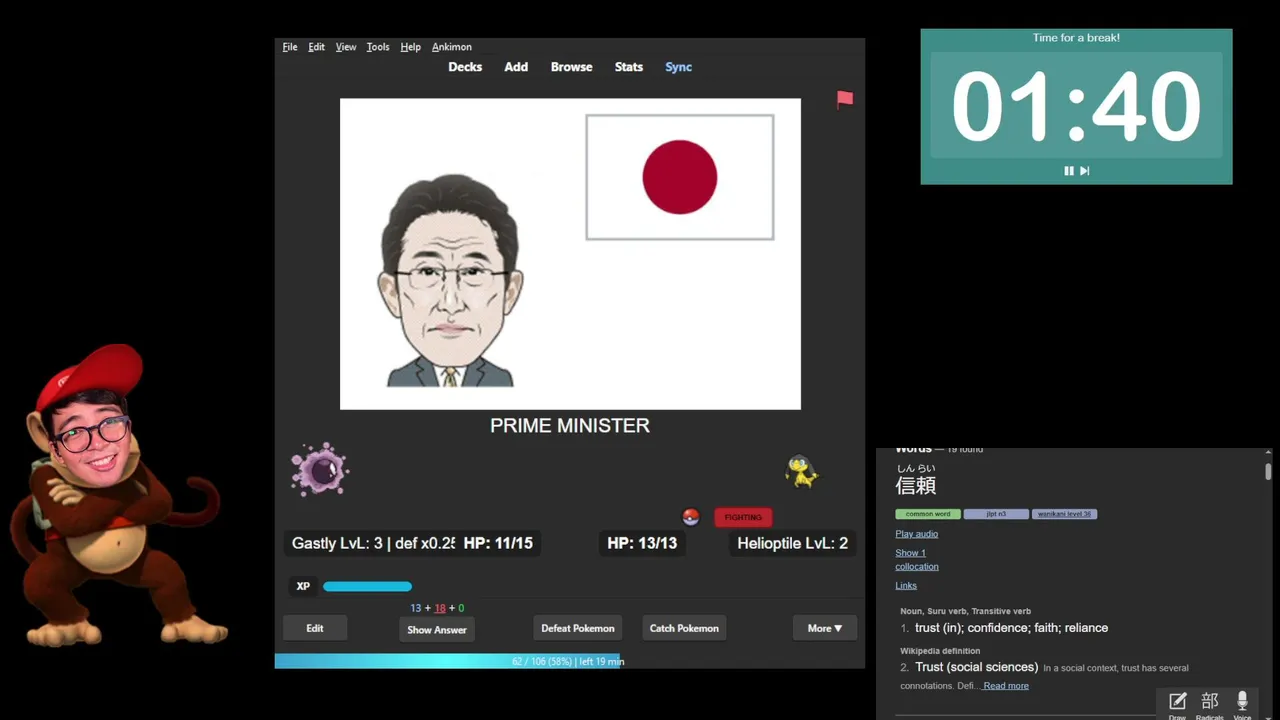Click the Edit card button
Viewport: 1280px width, 720px height.
[x=315, y=628]
